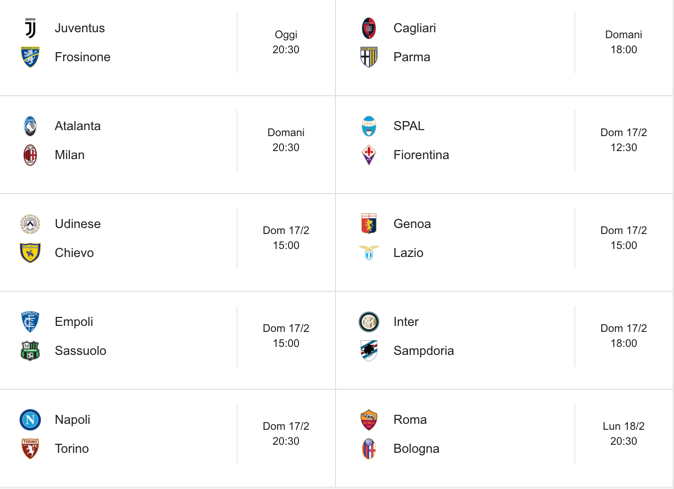This screenshot has width=674, height=489.
Task: Click the Milan club badge
Action: [30, 155]
